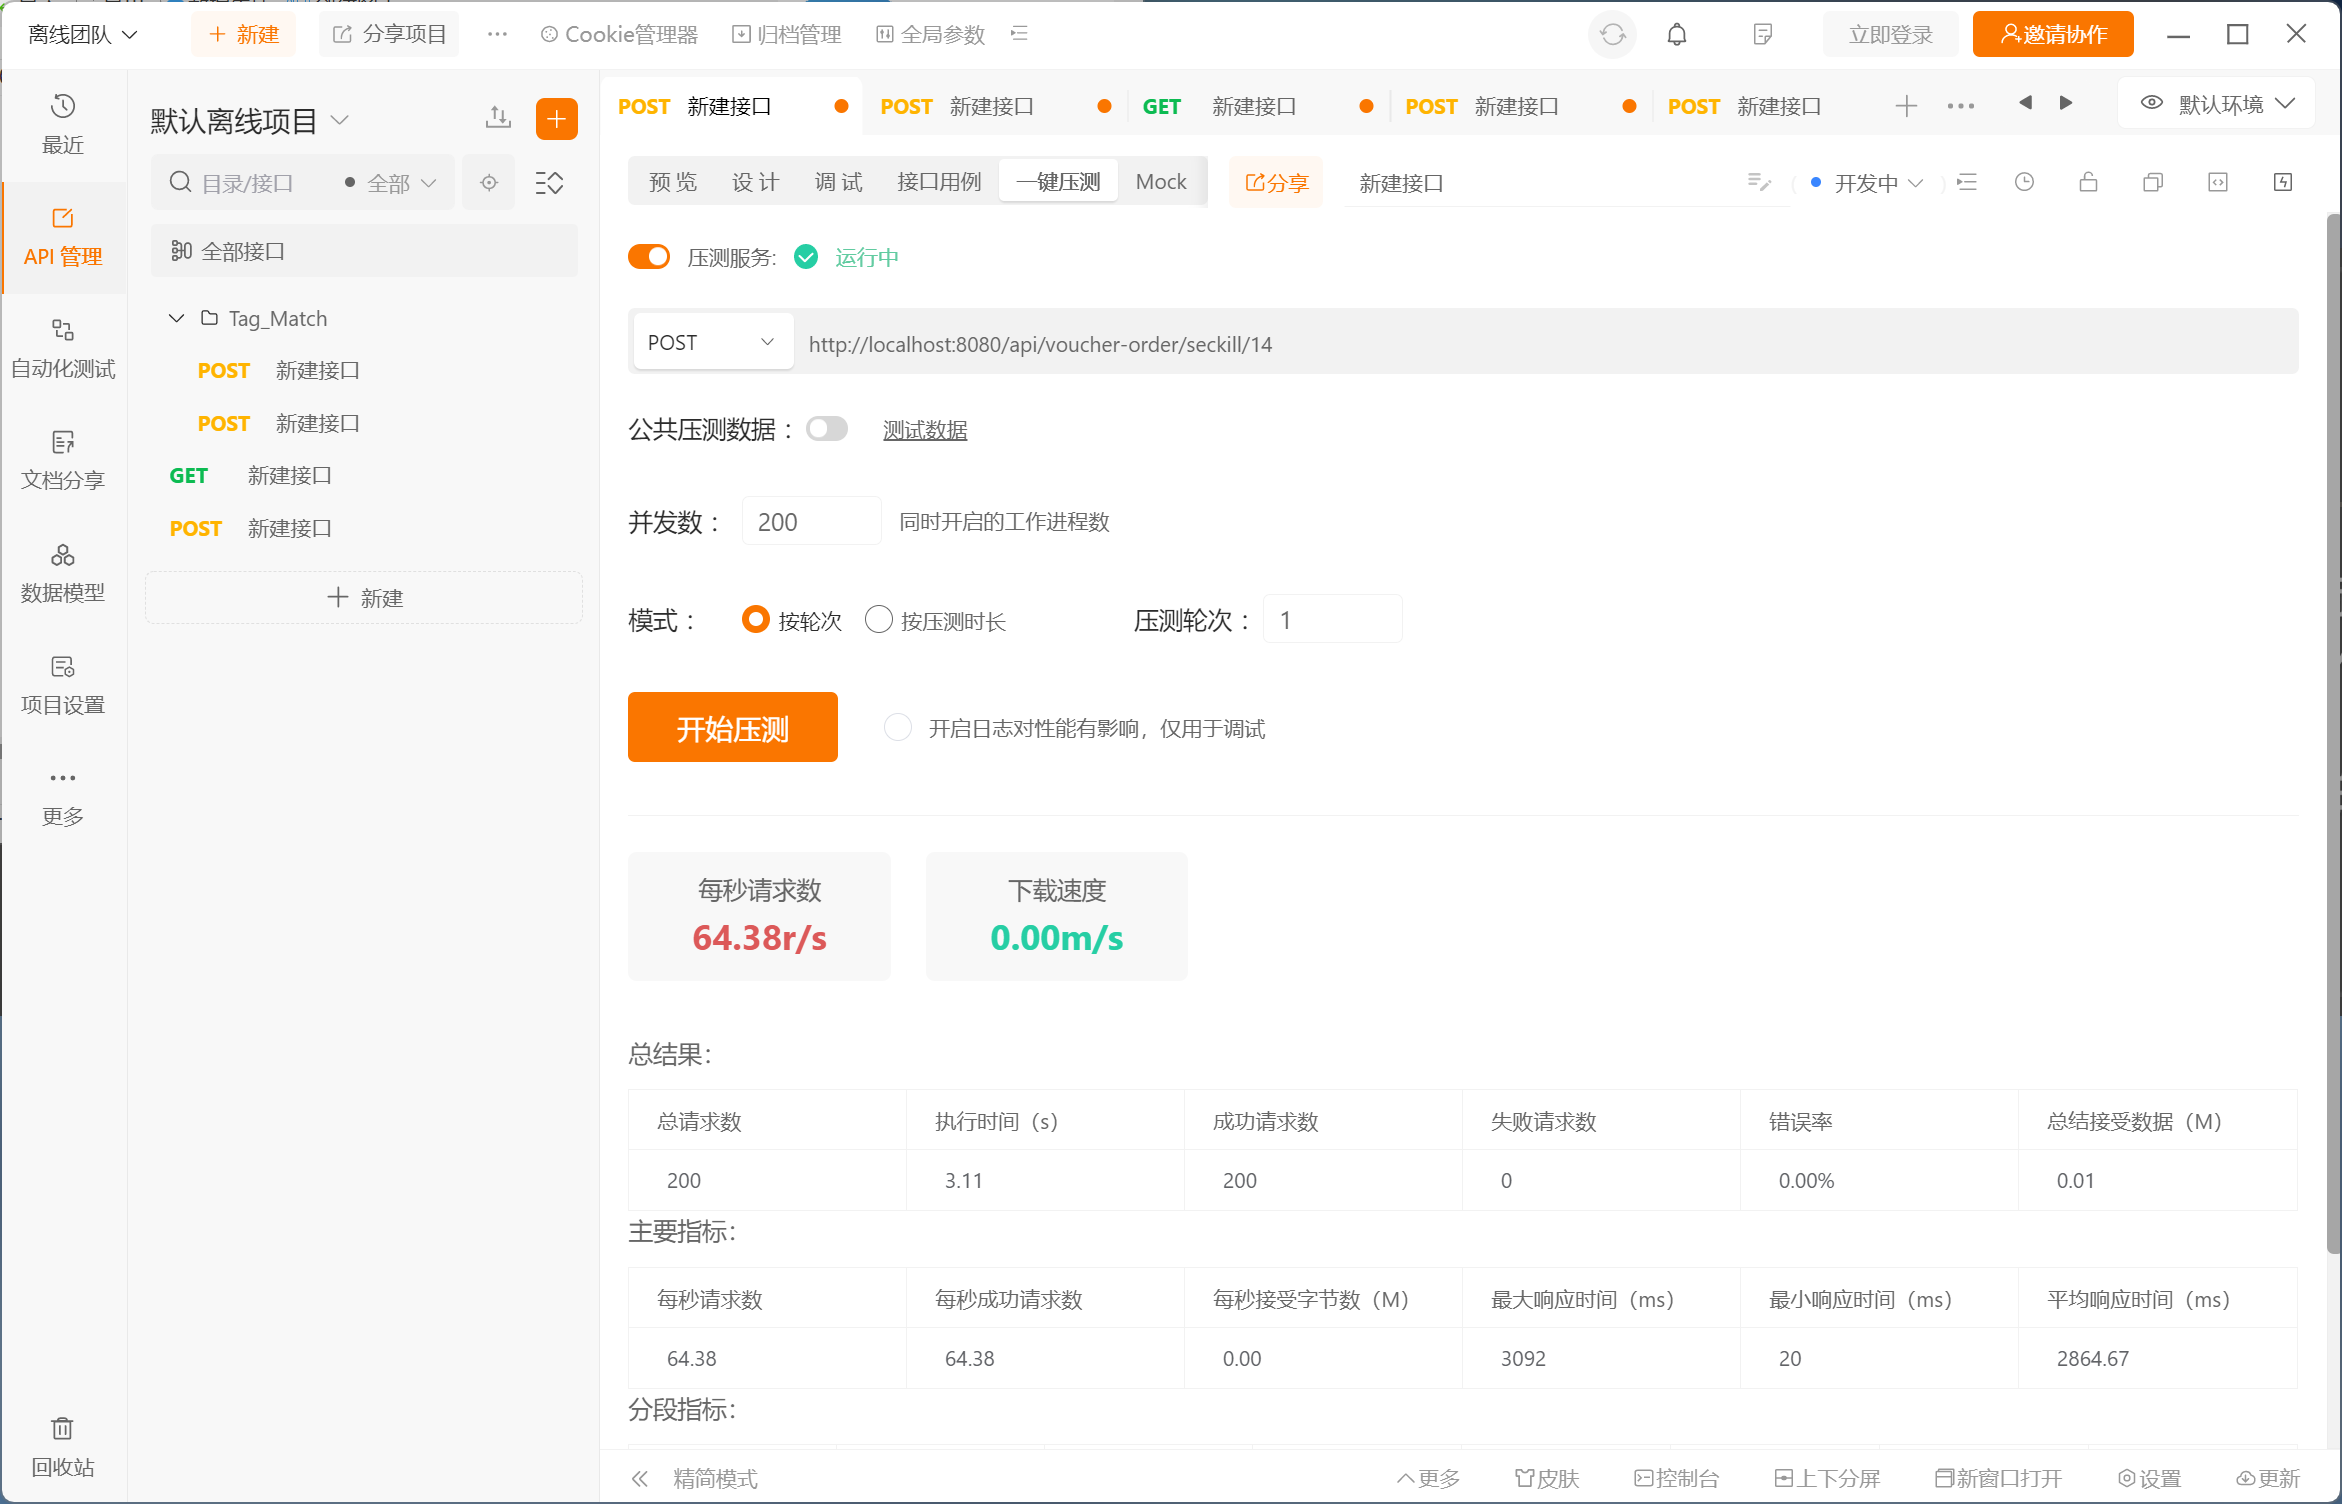Image resolution: width=2342 pixels, height=1504 pixels.
Task: Click the lock icon in interface toolbar
Action: point(2088,183)
